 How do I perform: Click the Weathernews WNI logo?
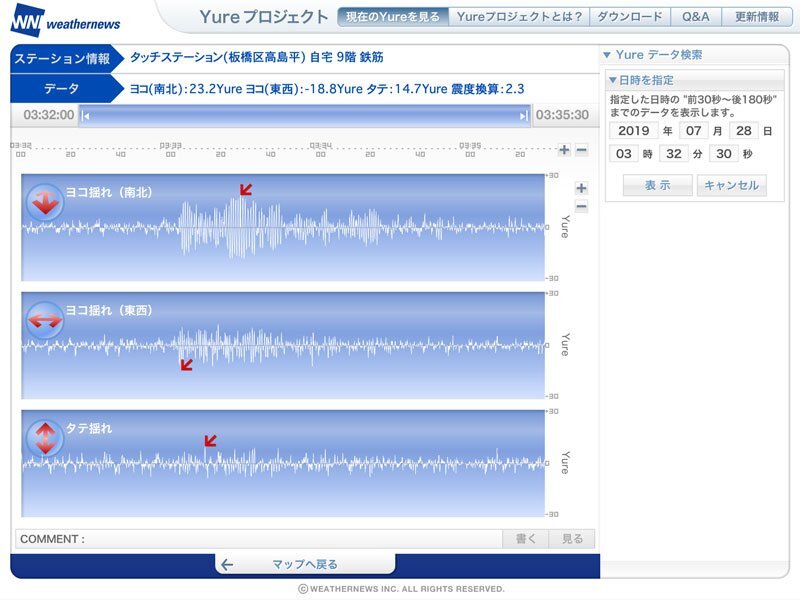point(65,21)
